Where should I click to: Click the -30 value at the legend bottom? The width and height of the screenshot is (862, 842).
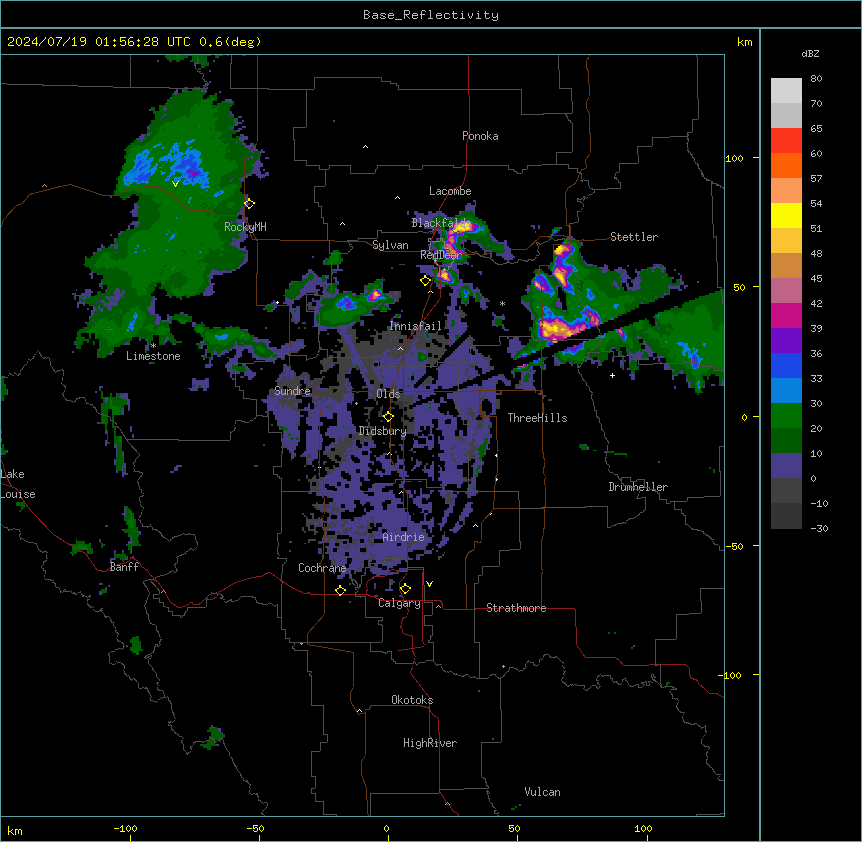tap(819, 528)
